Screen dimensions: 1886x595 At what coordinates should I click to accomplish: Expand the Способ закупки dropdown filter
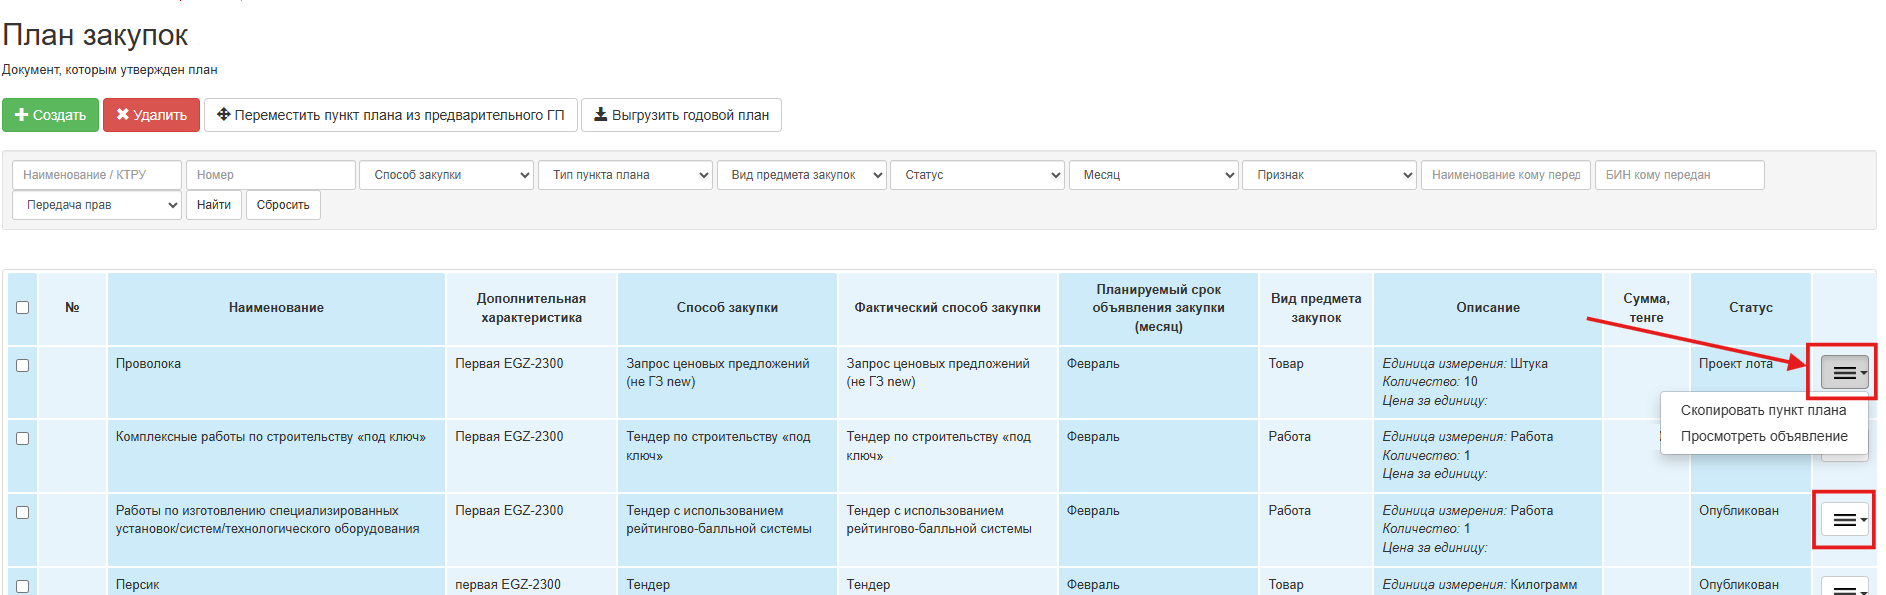447,175
